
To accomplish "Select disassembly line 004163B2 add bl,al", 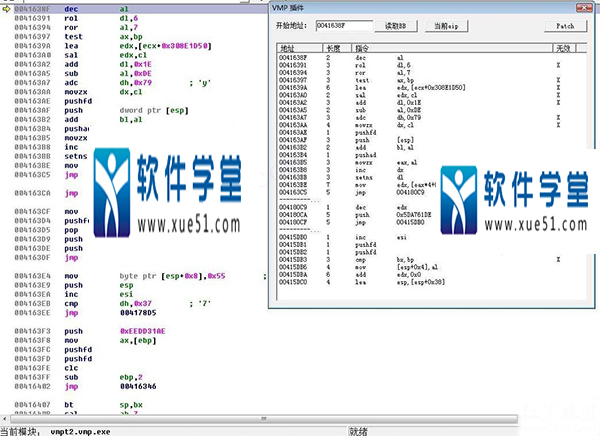I will 140,119.
